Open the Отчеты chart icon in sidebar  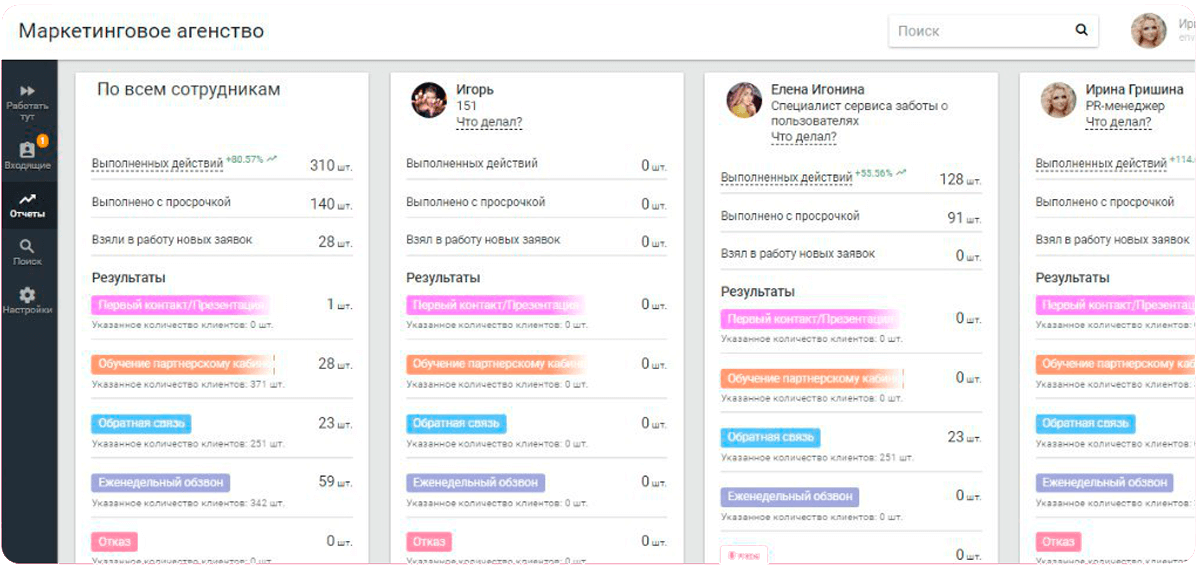coord(28,199)
